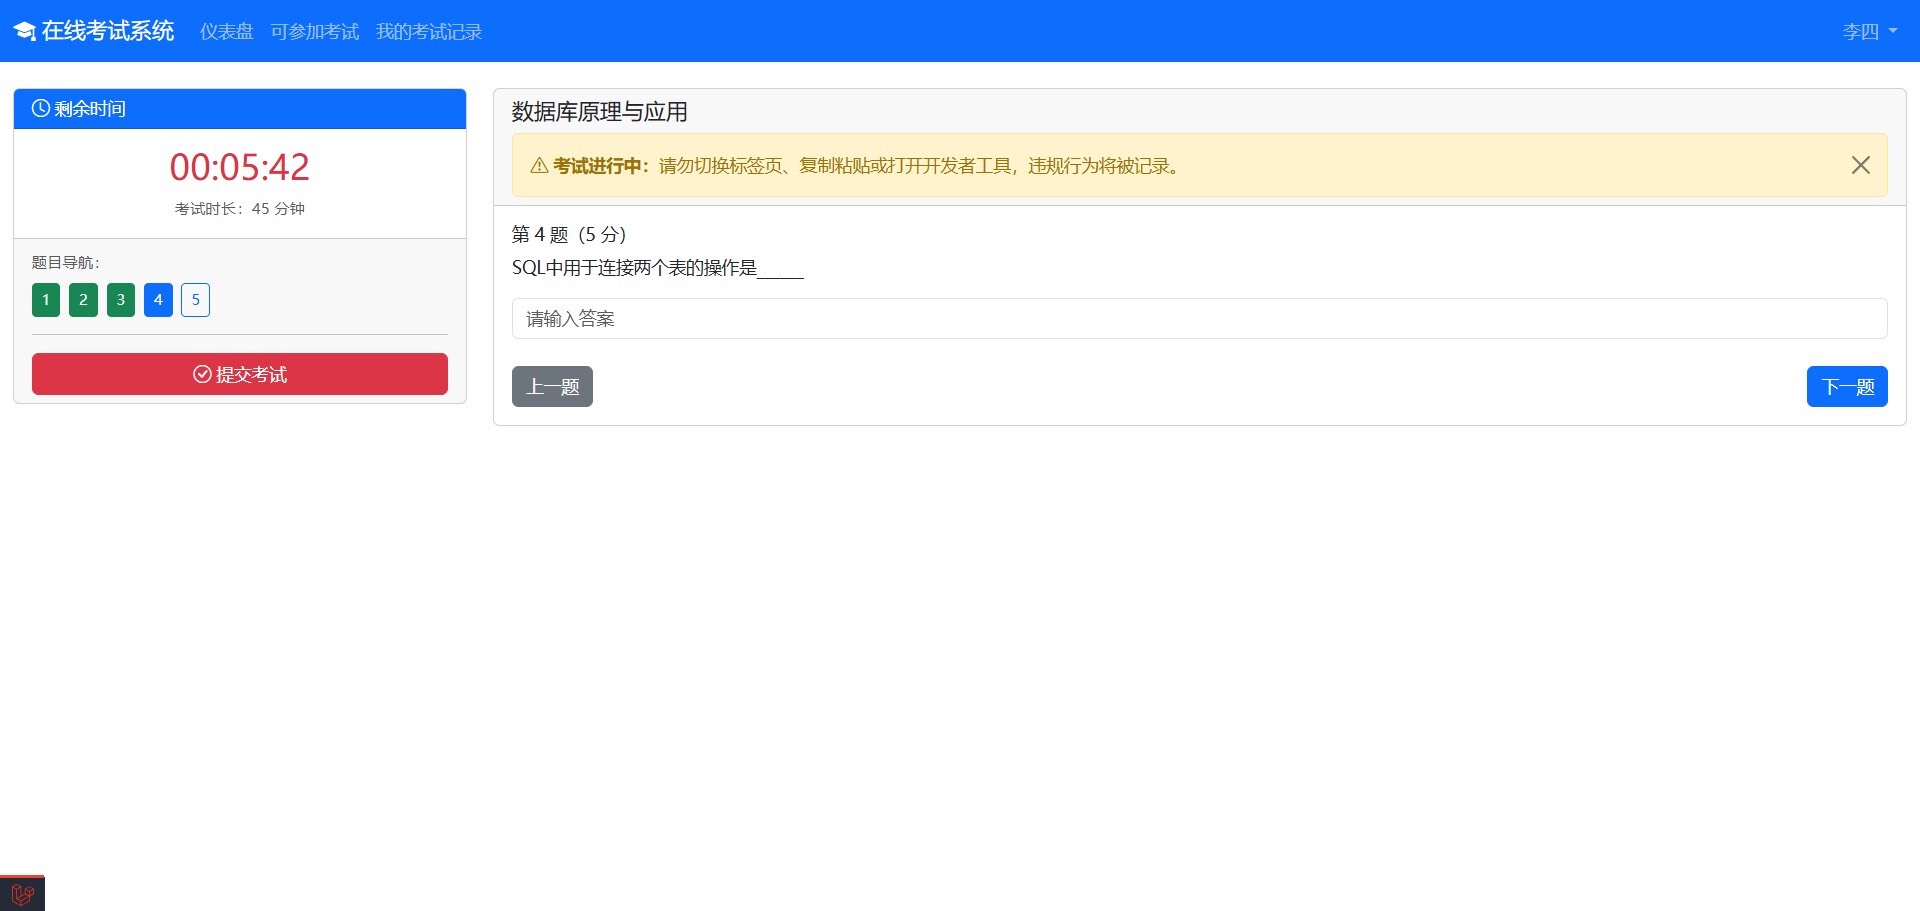
Task: Jump to question 5
Action: coord(196,300)
